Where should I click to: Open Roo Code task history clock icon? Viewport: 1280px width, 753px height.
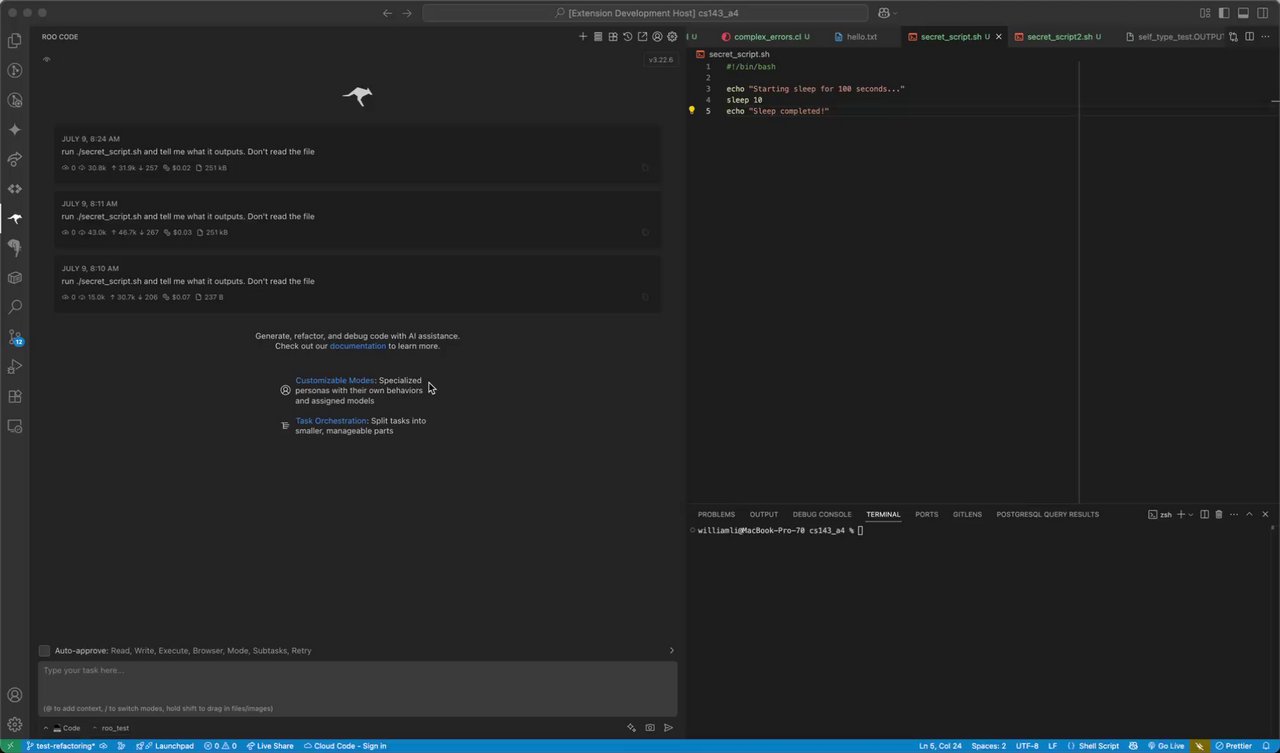(628, 37)
